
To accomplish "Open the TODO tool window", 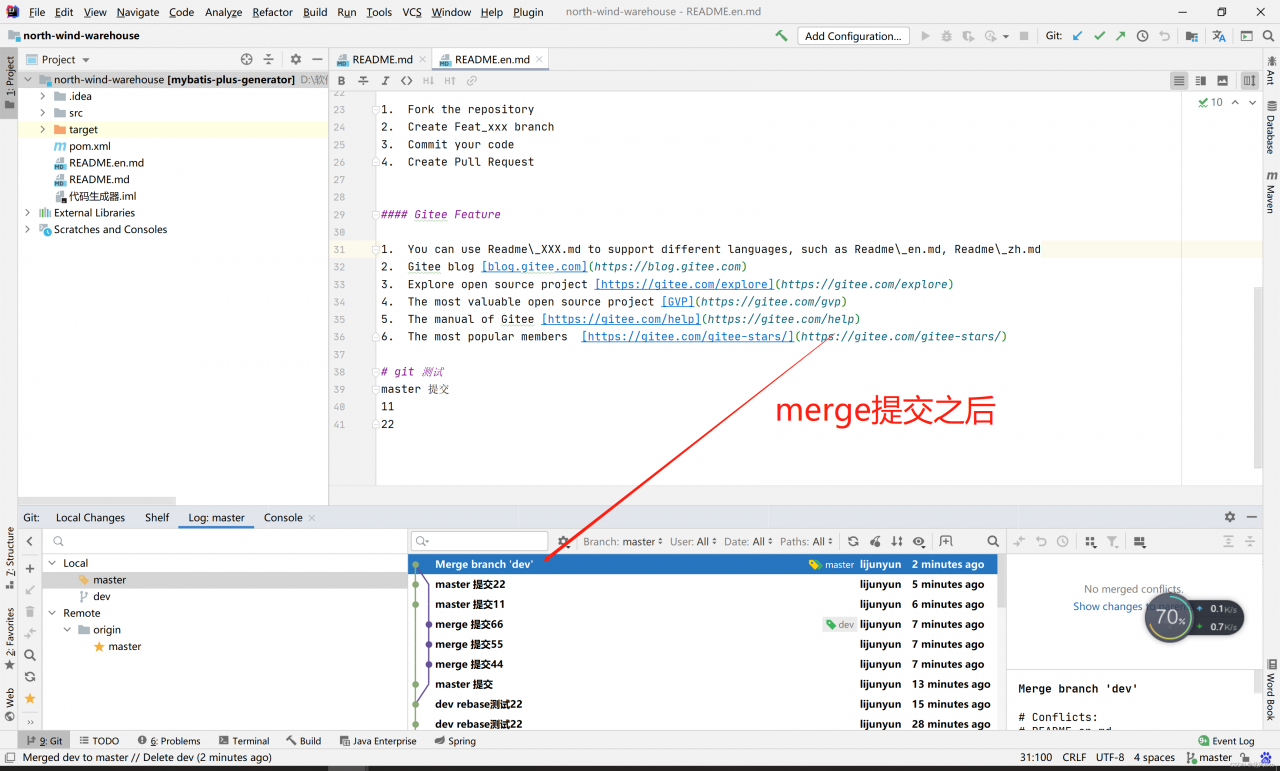I will pos(98,741).
